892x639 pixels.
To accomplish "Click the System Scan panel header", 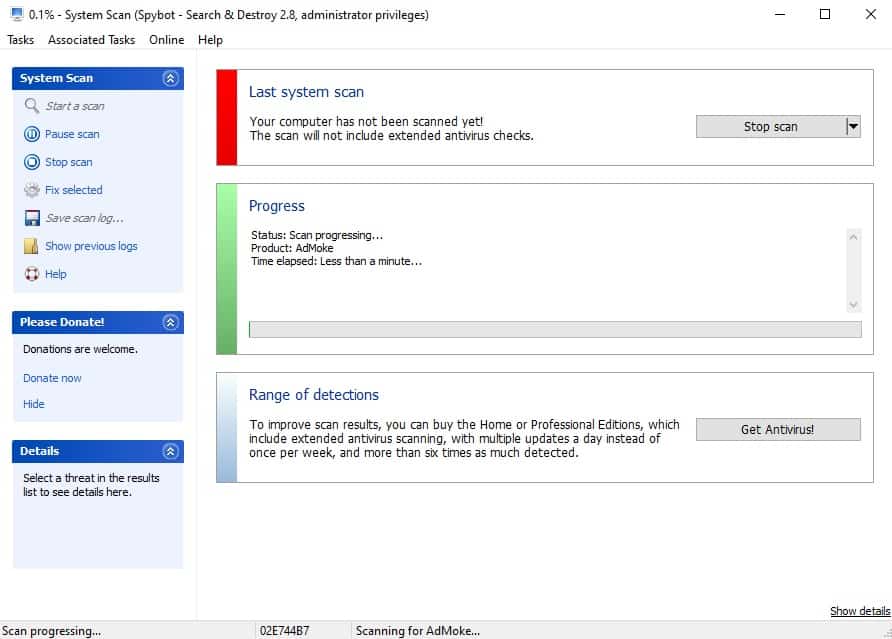I will [x=98, y=79].
